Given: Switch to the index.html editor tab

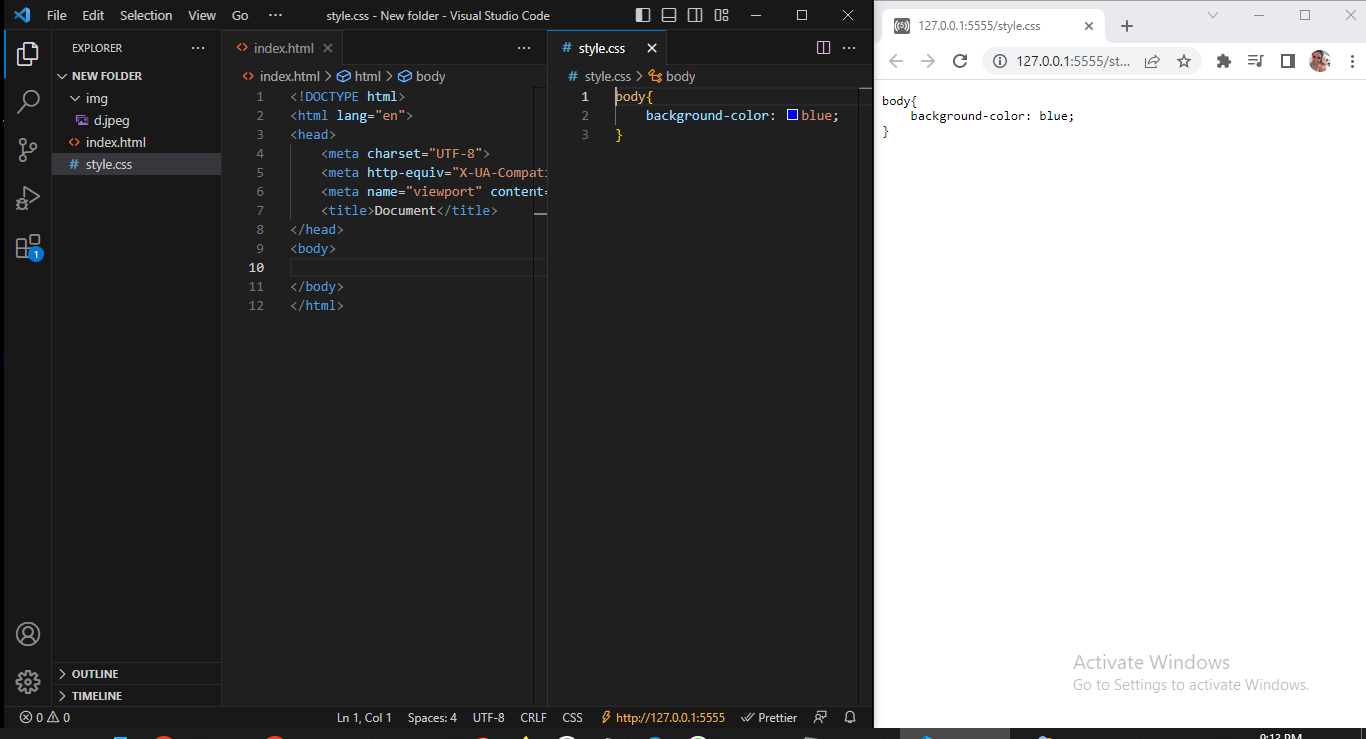Looking at the screenshot, I should point(283,48).
